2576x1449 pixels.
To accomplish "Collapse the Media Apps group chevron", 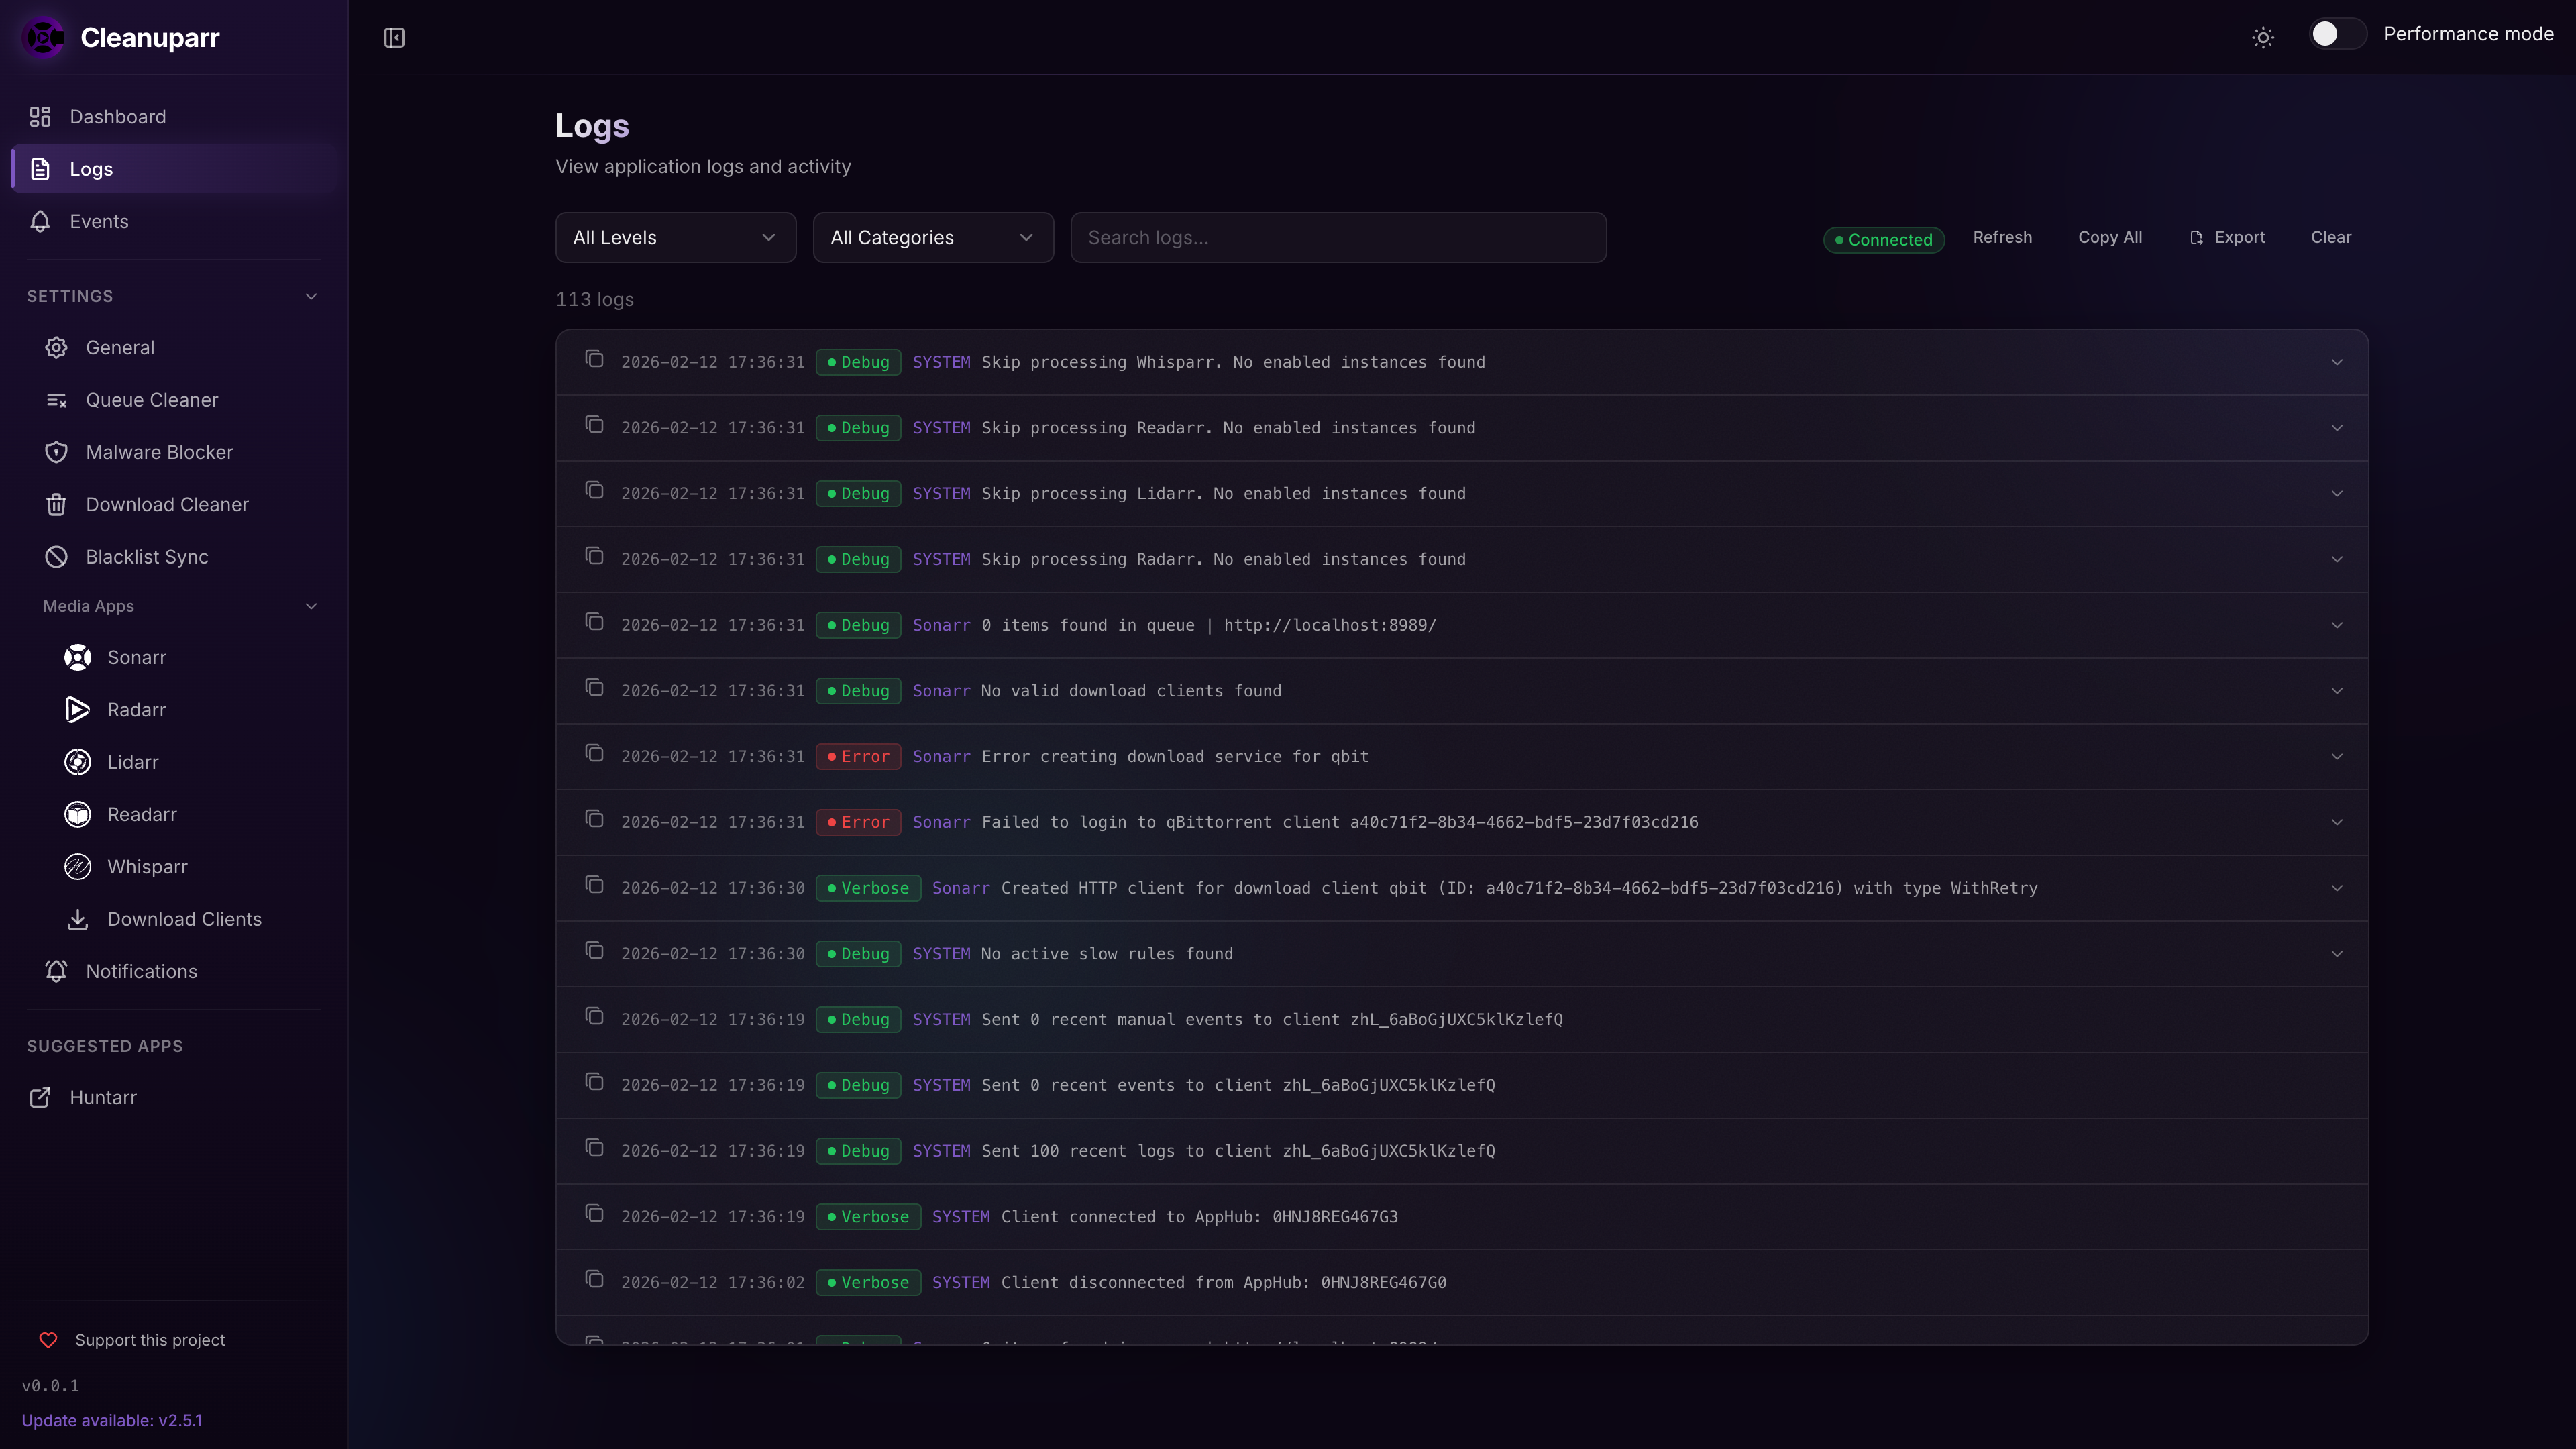I will [x=311, y=606].
